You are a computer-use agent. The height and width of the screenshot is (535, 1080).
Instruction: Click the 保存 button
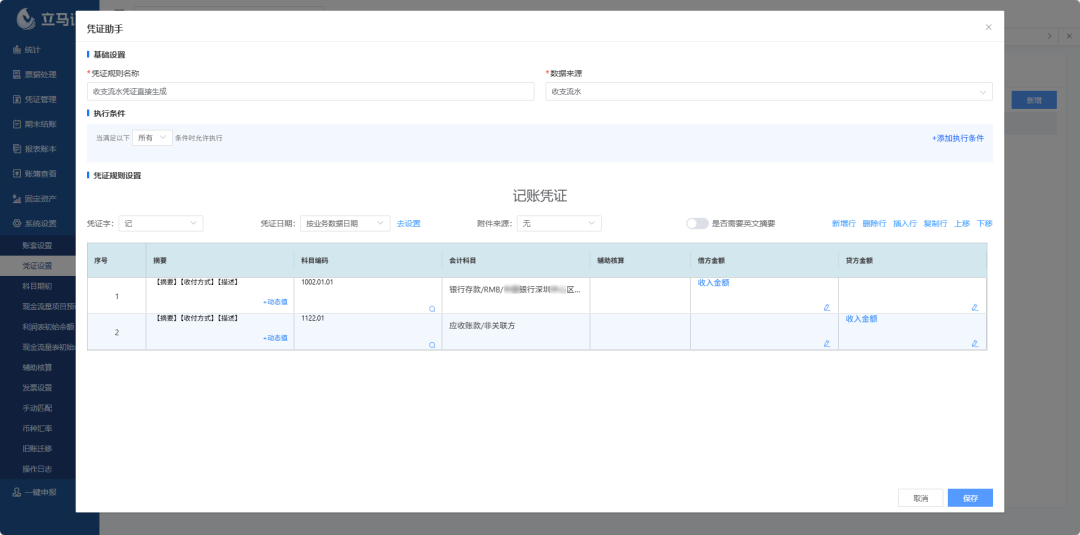tap(970, 498)
